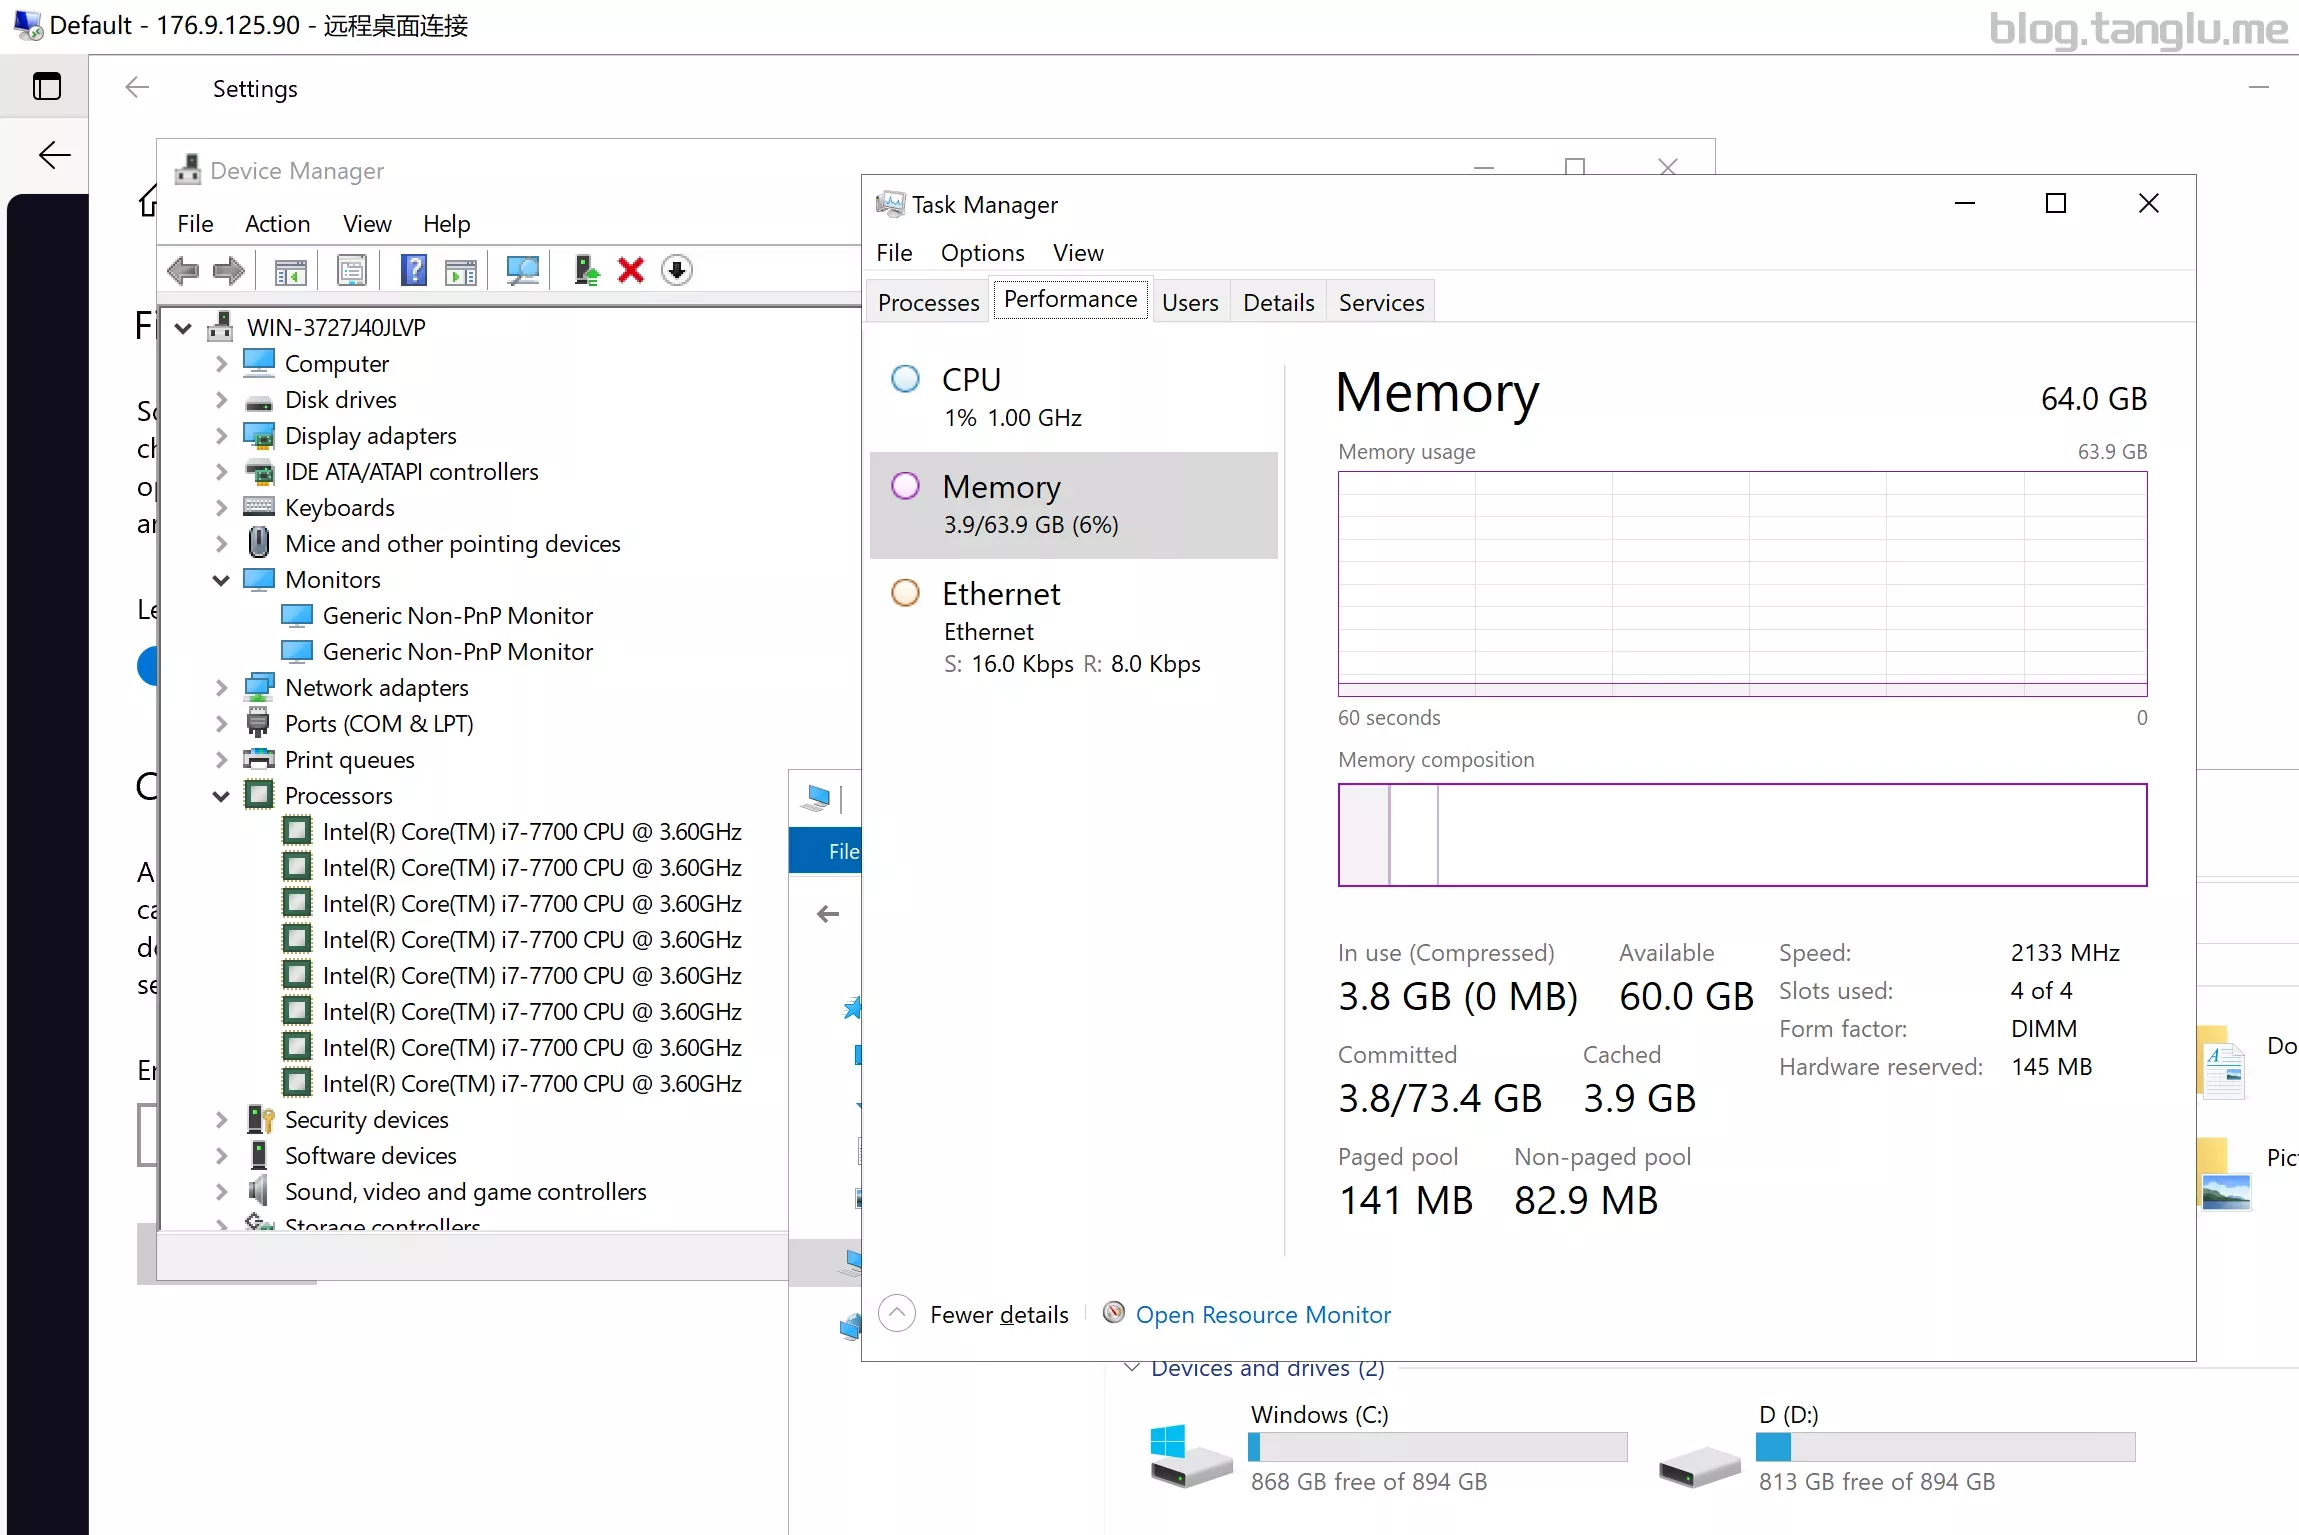Collapse the Processors node
Image resolution: width=2299 pixels, height=1535 pixels.
pos(222,796)
